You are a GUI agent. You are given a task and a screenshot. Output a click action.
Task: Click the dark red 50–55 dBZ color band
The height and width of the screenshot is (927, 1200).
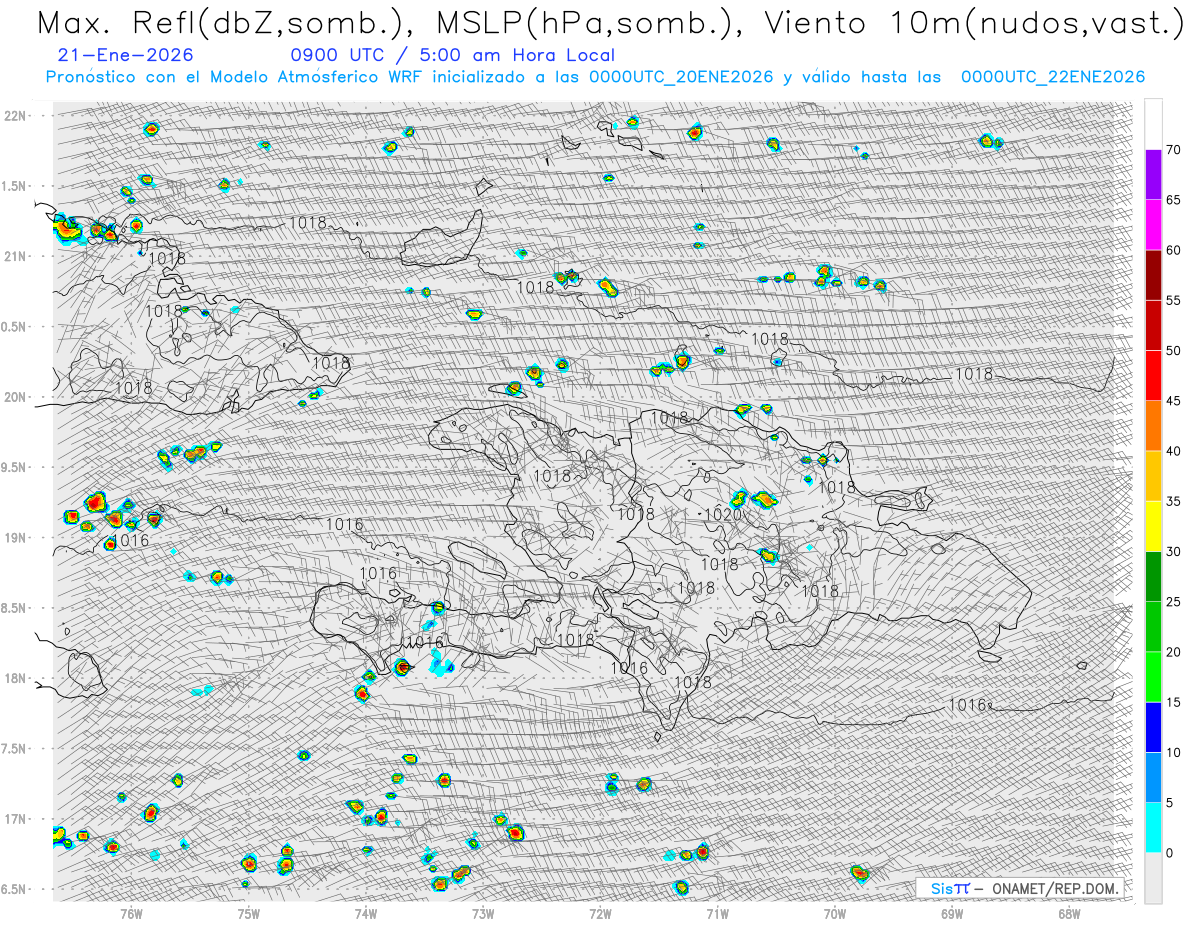[1153, 325]
